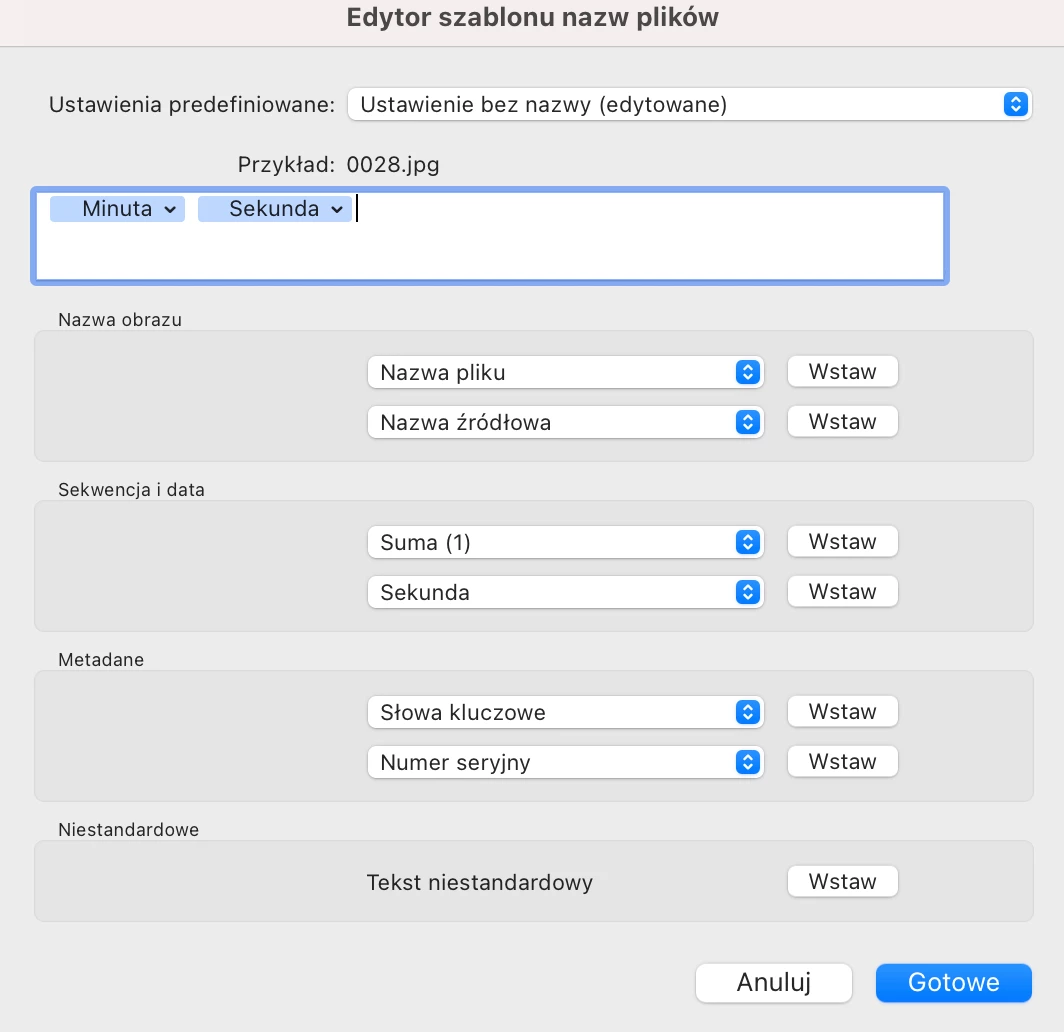Open the Sekunda date dropdown
This screenshot has height=1032, width=1064.
[565, 593]
